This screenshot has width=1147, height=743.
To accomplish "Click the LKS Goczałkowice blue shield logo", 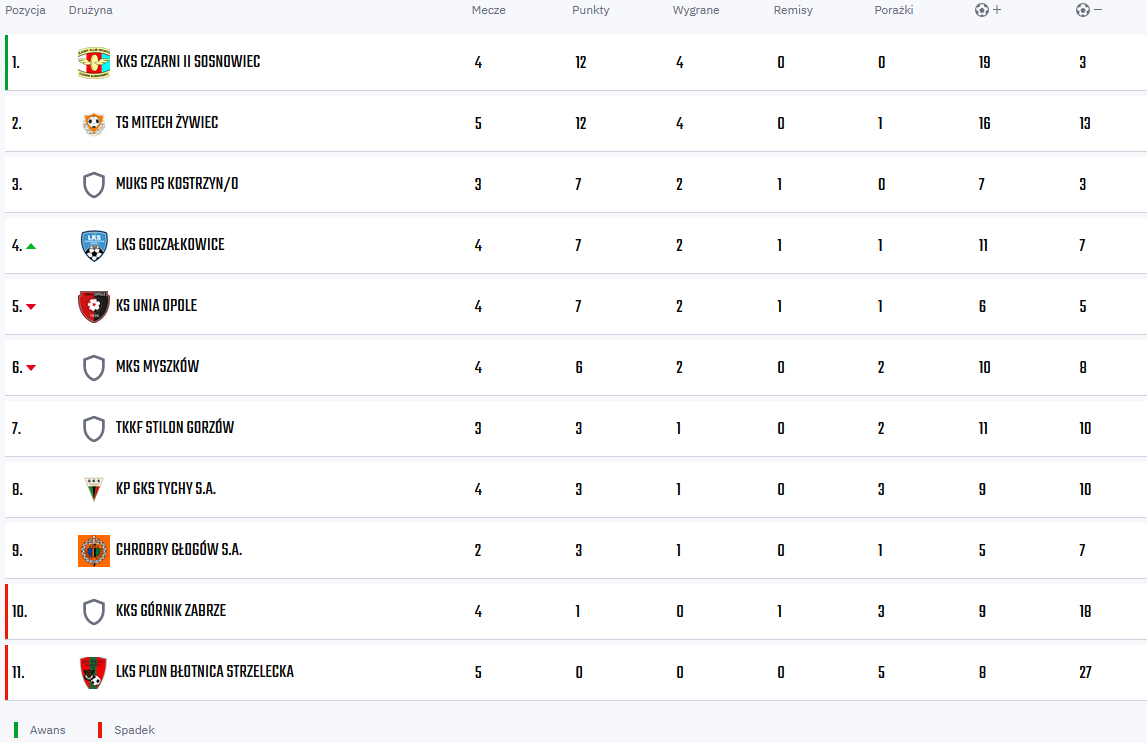I will 94,246.
